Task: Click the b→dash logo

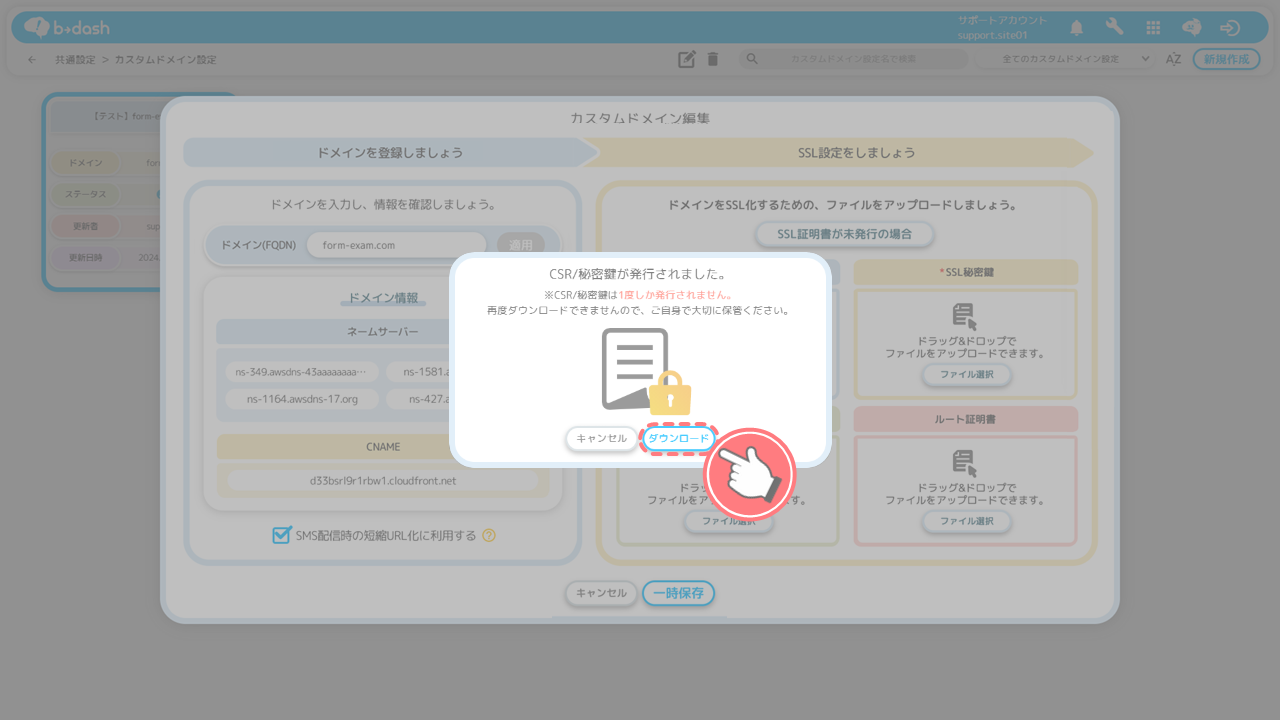Action: pos(67,27)
